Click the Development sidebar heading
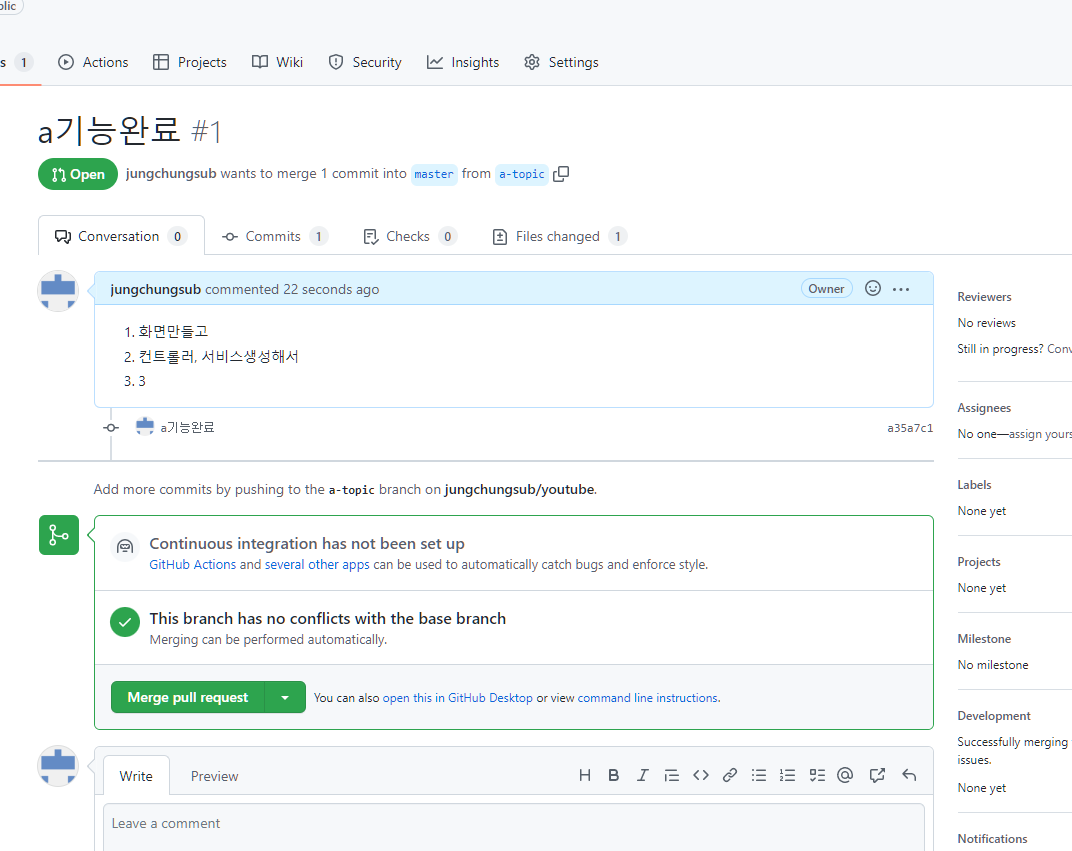Image resolution: width=1072 pixels, height=851 pixels. coord(993,716)
